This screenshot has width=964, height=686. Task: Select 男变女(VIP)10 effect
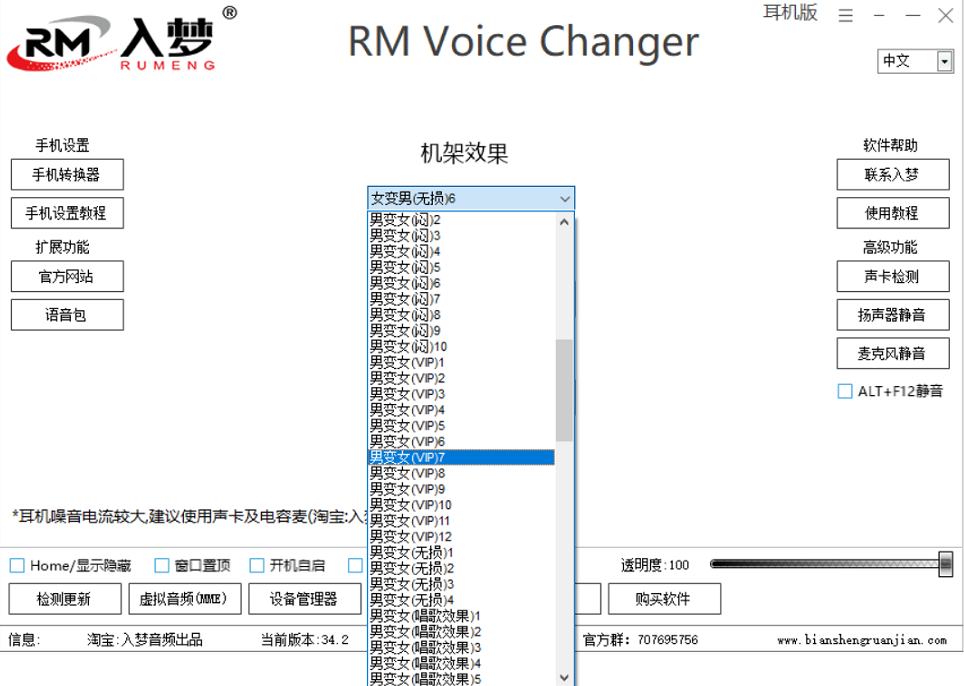[462, 505]
